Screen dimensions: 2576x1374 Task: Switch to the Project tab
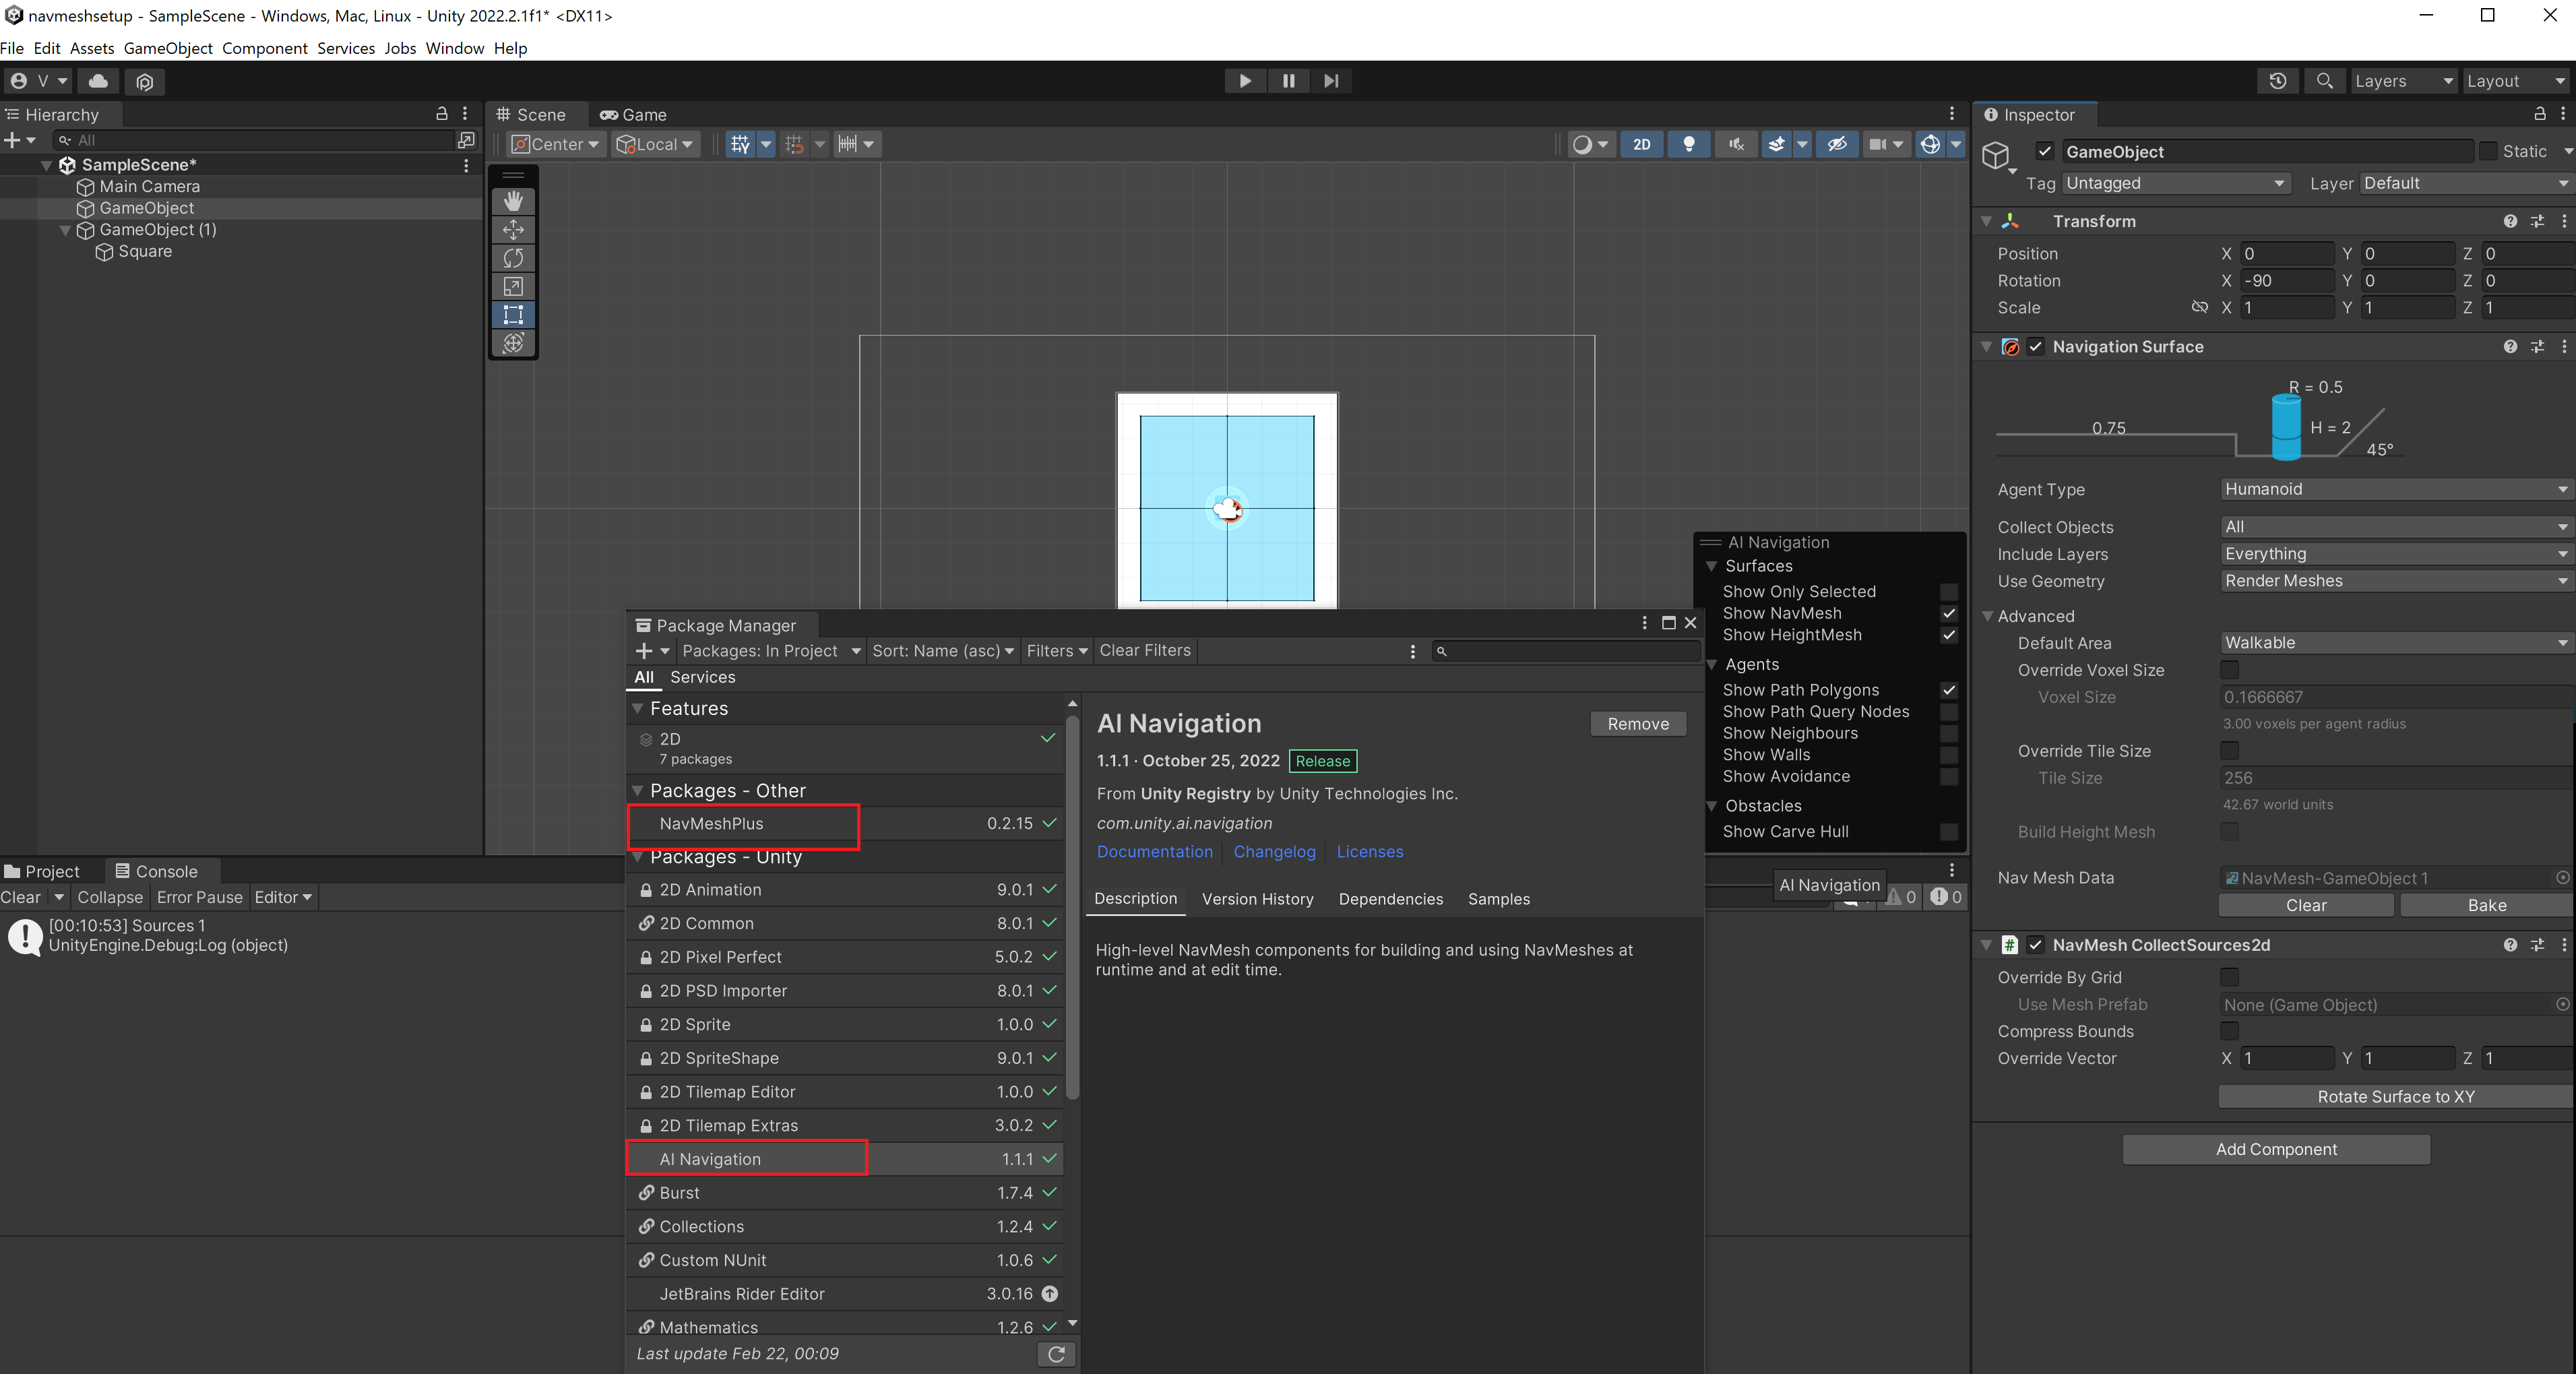(x=43, y=871)
